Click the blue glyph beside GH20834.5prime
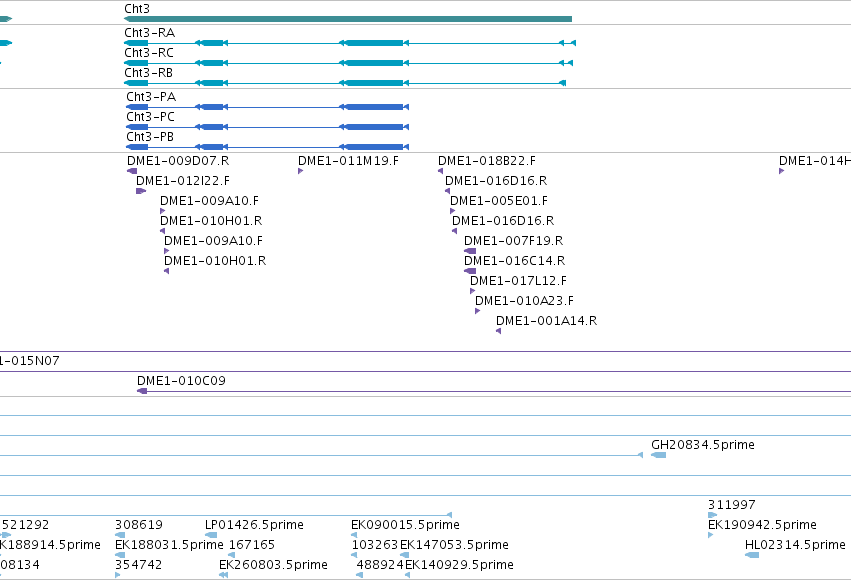Image resolution: width=851 pixels, height=580 pixels. [658, 455]
